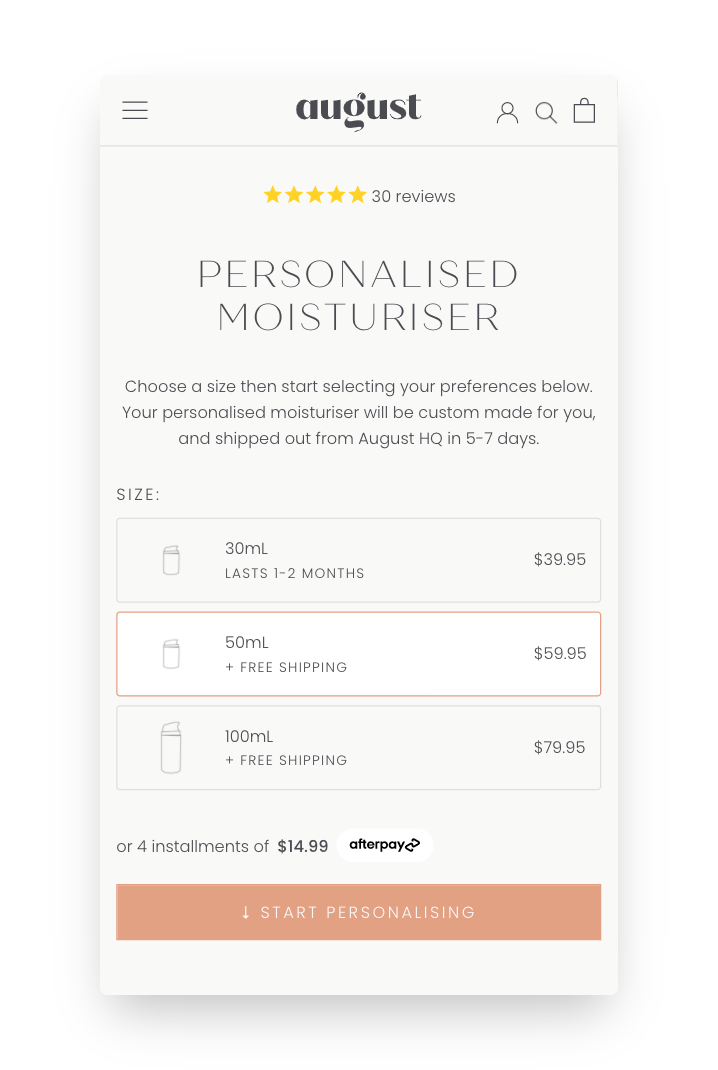Click the $14.99 installment amount
The width and height of the screenshot is (718, 1070).
(303, 846)
